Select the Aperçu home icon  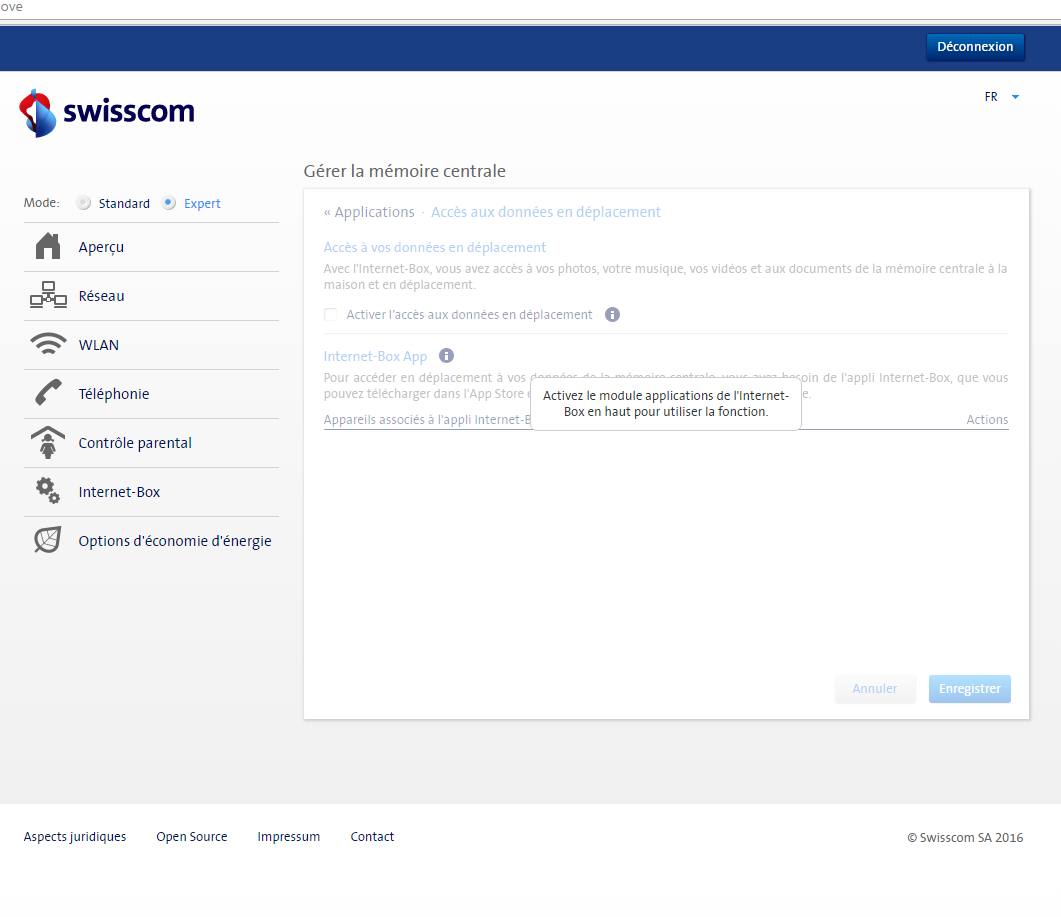click(x=47, y=246)
